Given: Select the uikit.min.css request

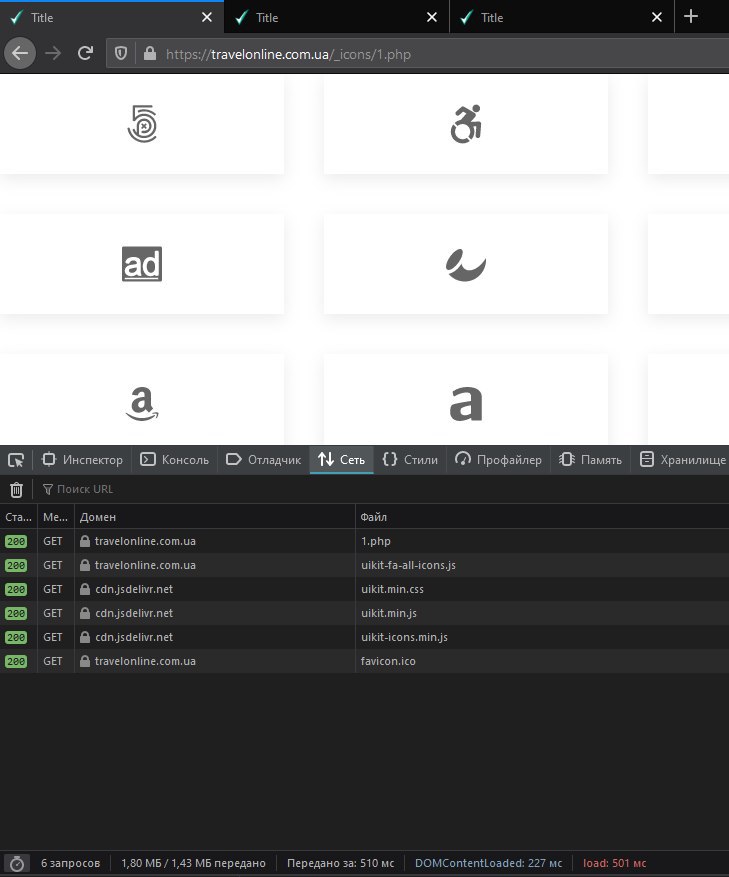Looking at the screenshot, I should click(364, 590).
